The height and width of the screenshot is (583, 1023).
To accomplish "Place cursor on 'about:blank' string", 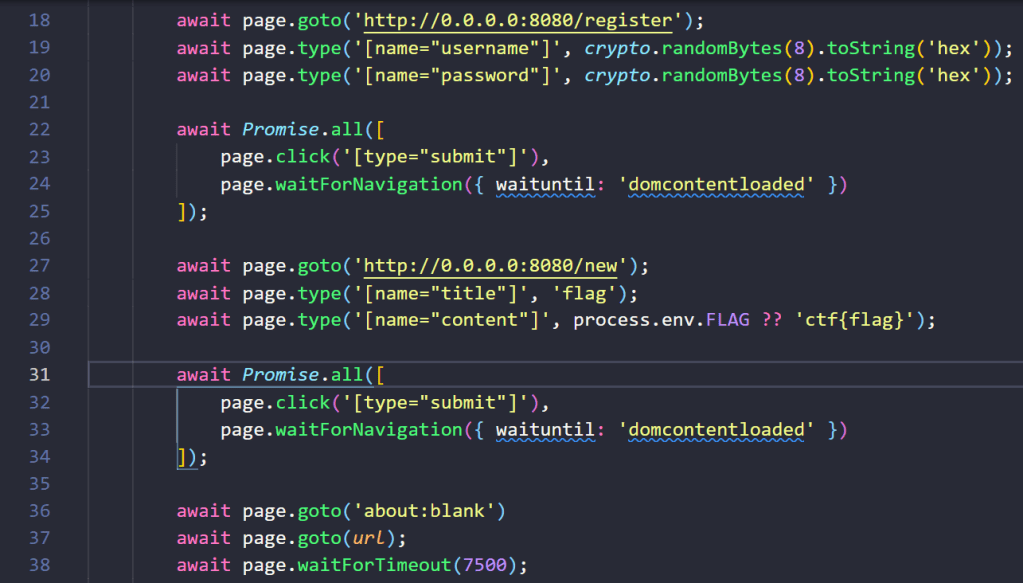I will [424, 511].
